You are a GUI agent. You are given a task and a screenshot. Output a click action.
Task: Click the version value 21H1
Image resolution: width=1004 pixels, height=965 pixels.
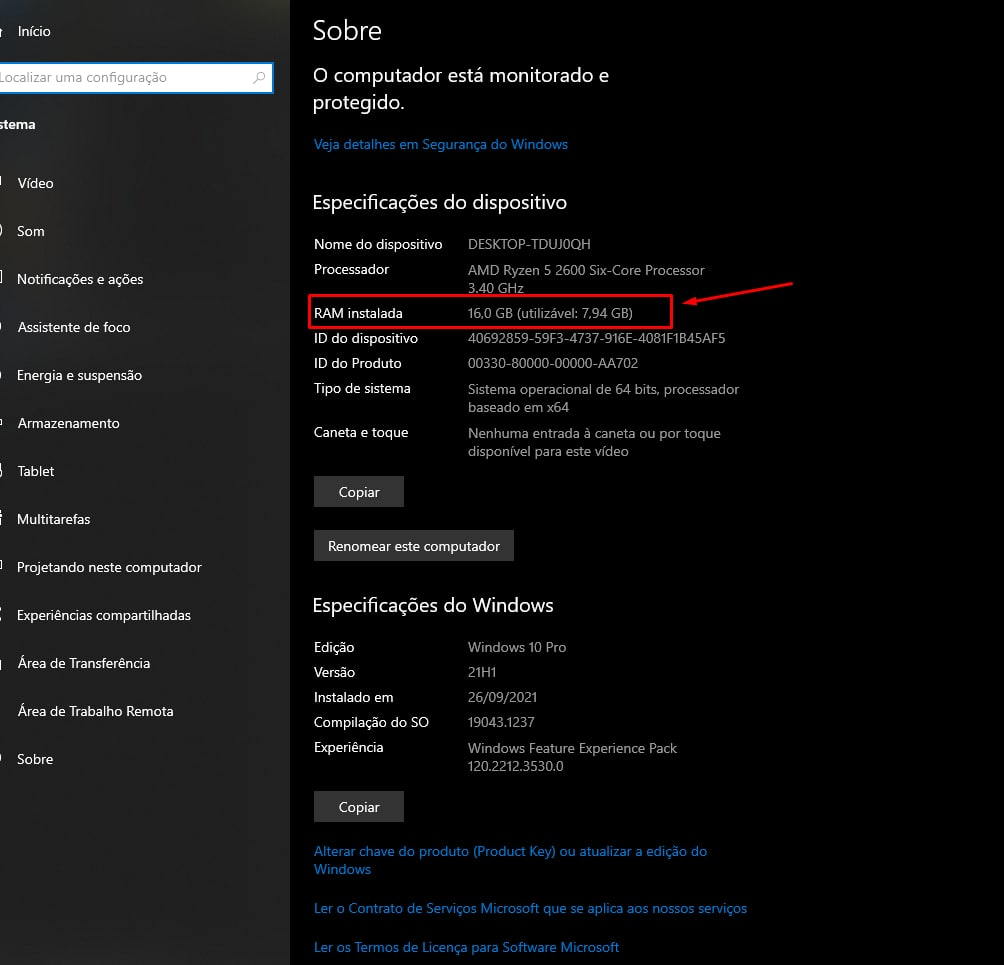[482, 672]
